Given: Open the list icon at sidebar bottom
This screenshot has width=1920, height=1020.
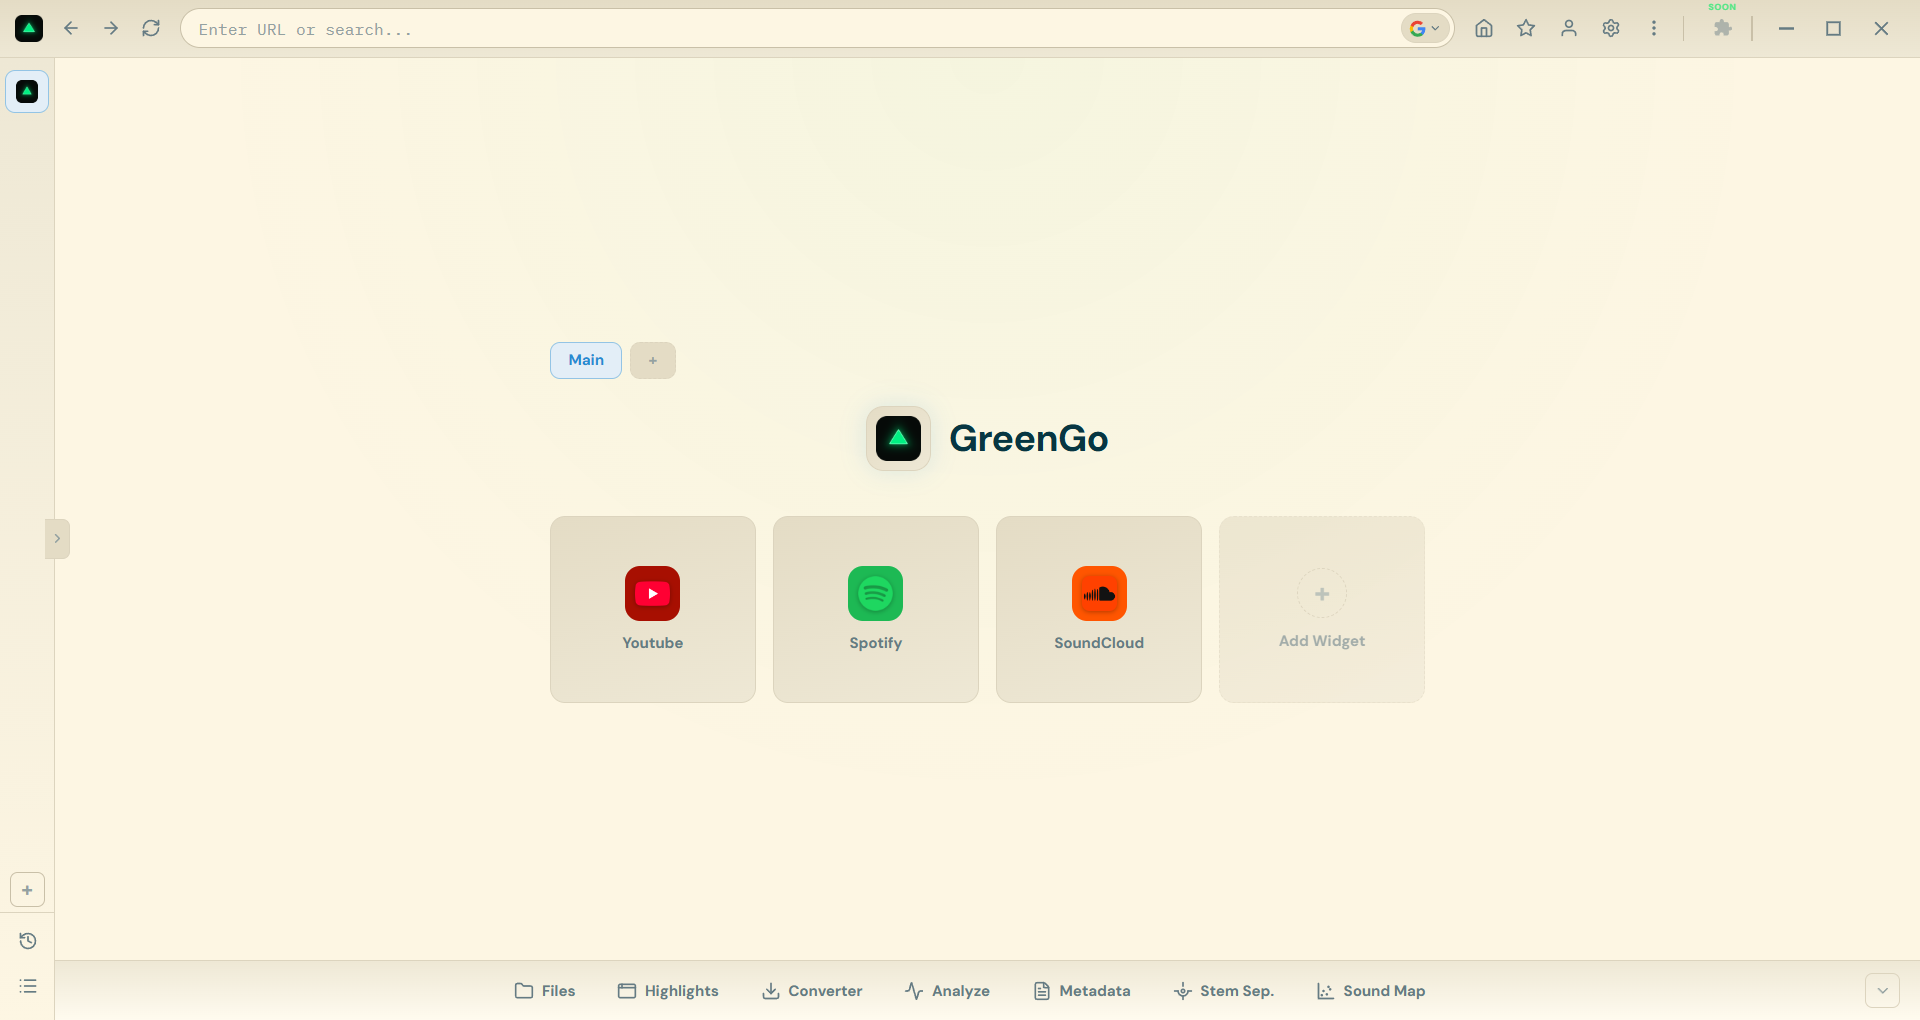Looking at the screenshot, I should (28, 986).
